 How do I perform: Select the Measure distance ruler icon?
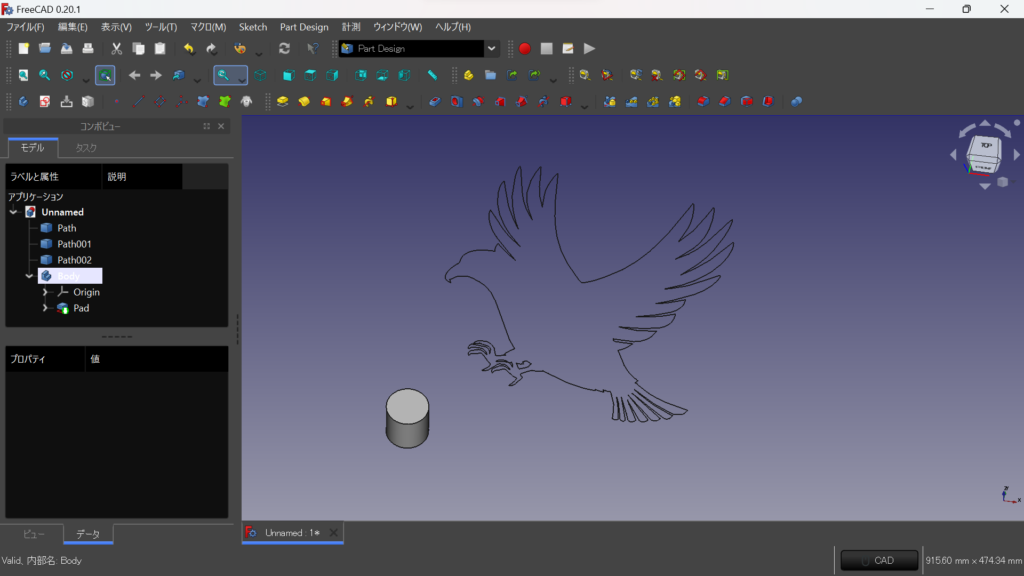432,76
